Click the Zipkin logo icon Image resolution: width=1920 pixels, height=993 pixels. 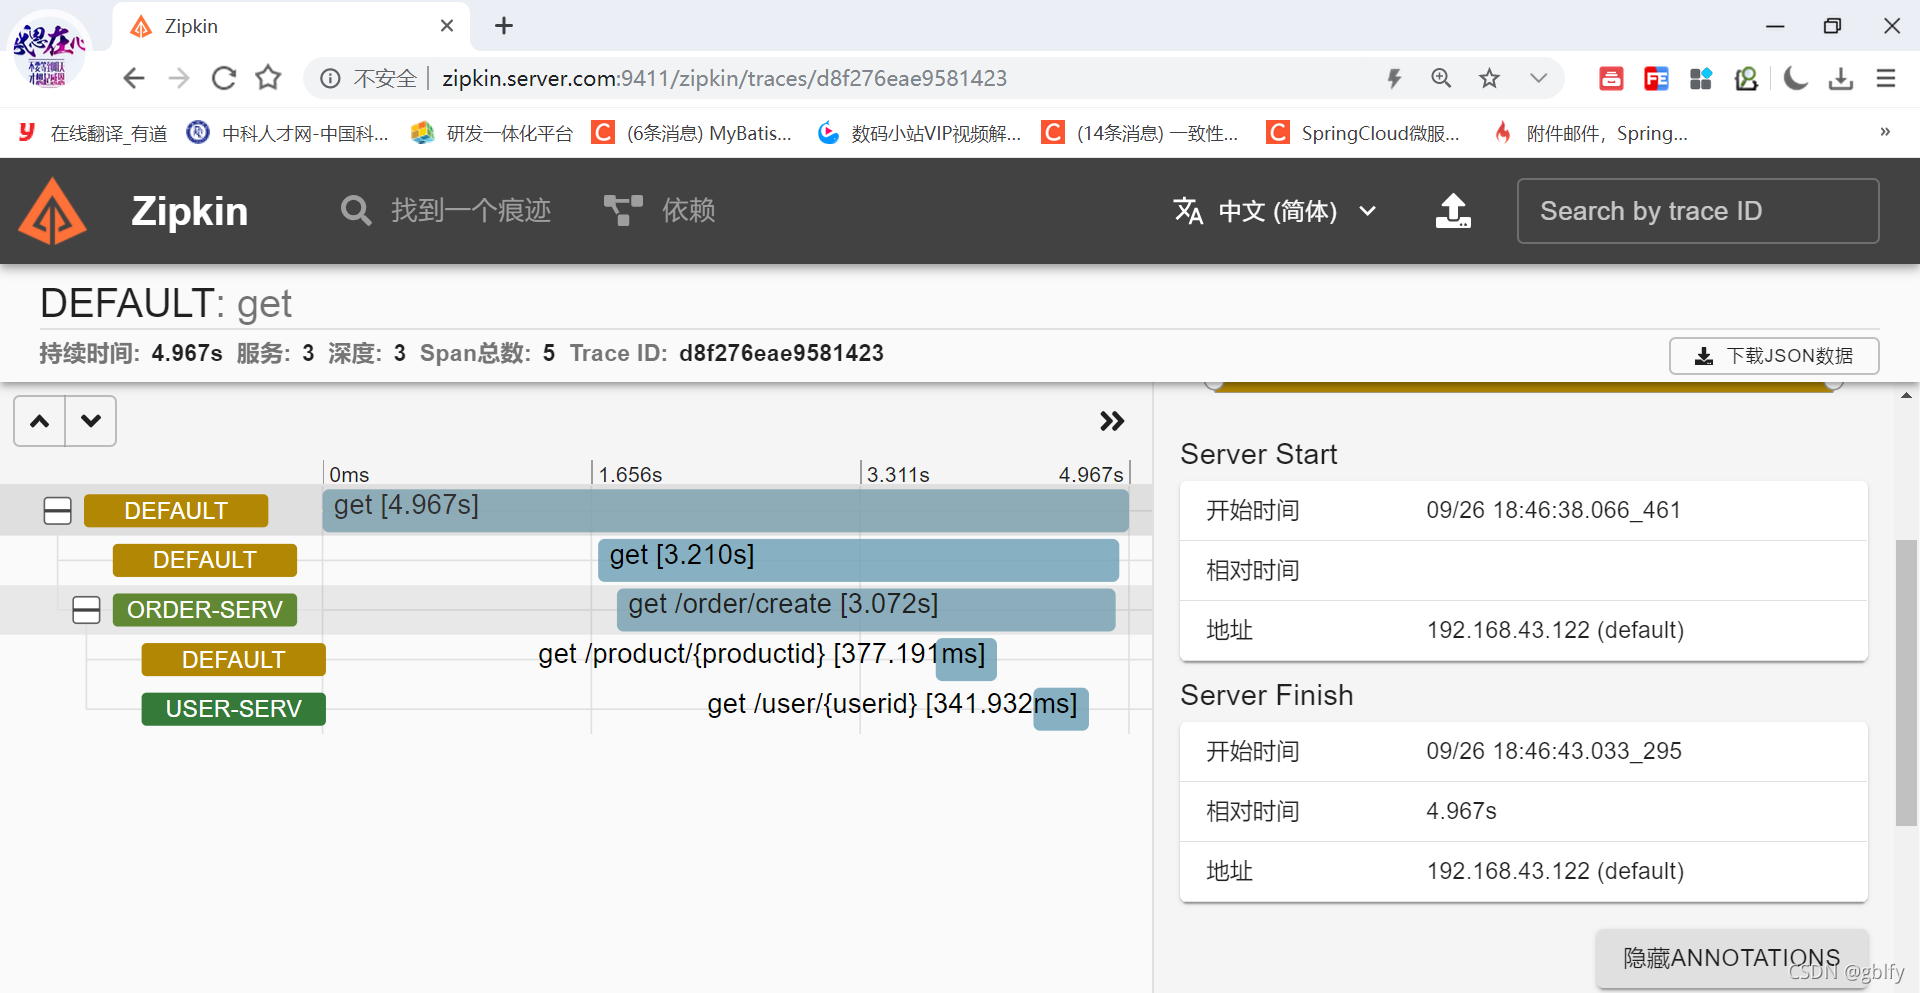[x=53, y=211]
